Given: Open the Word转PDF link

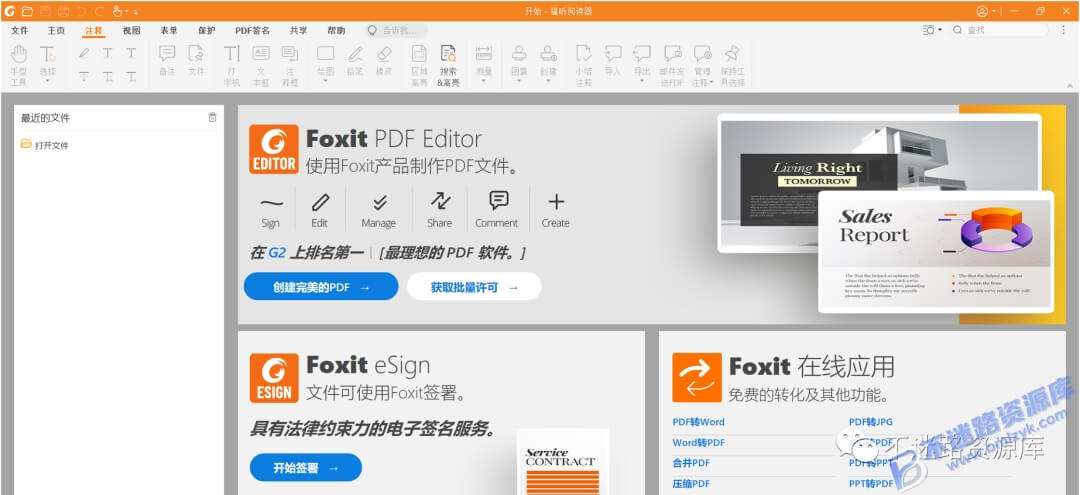Looking at the screenshot, I should 698,442.
